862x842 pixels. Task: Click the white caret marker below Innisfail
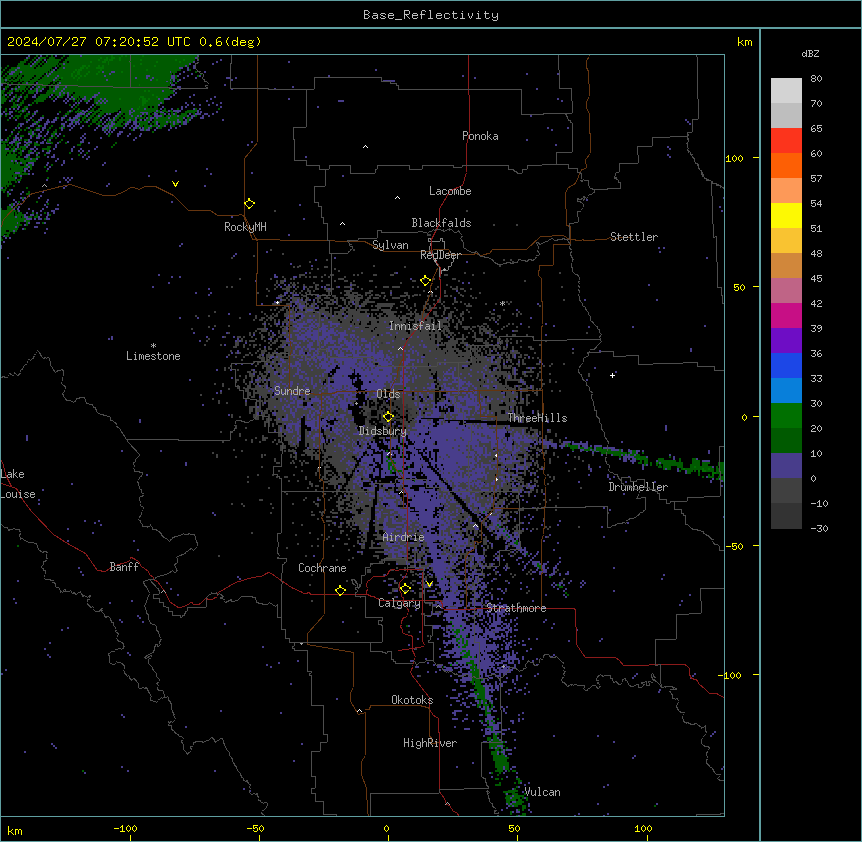click(x=400, y=348)
